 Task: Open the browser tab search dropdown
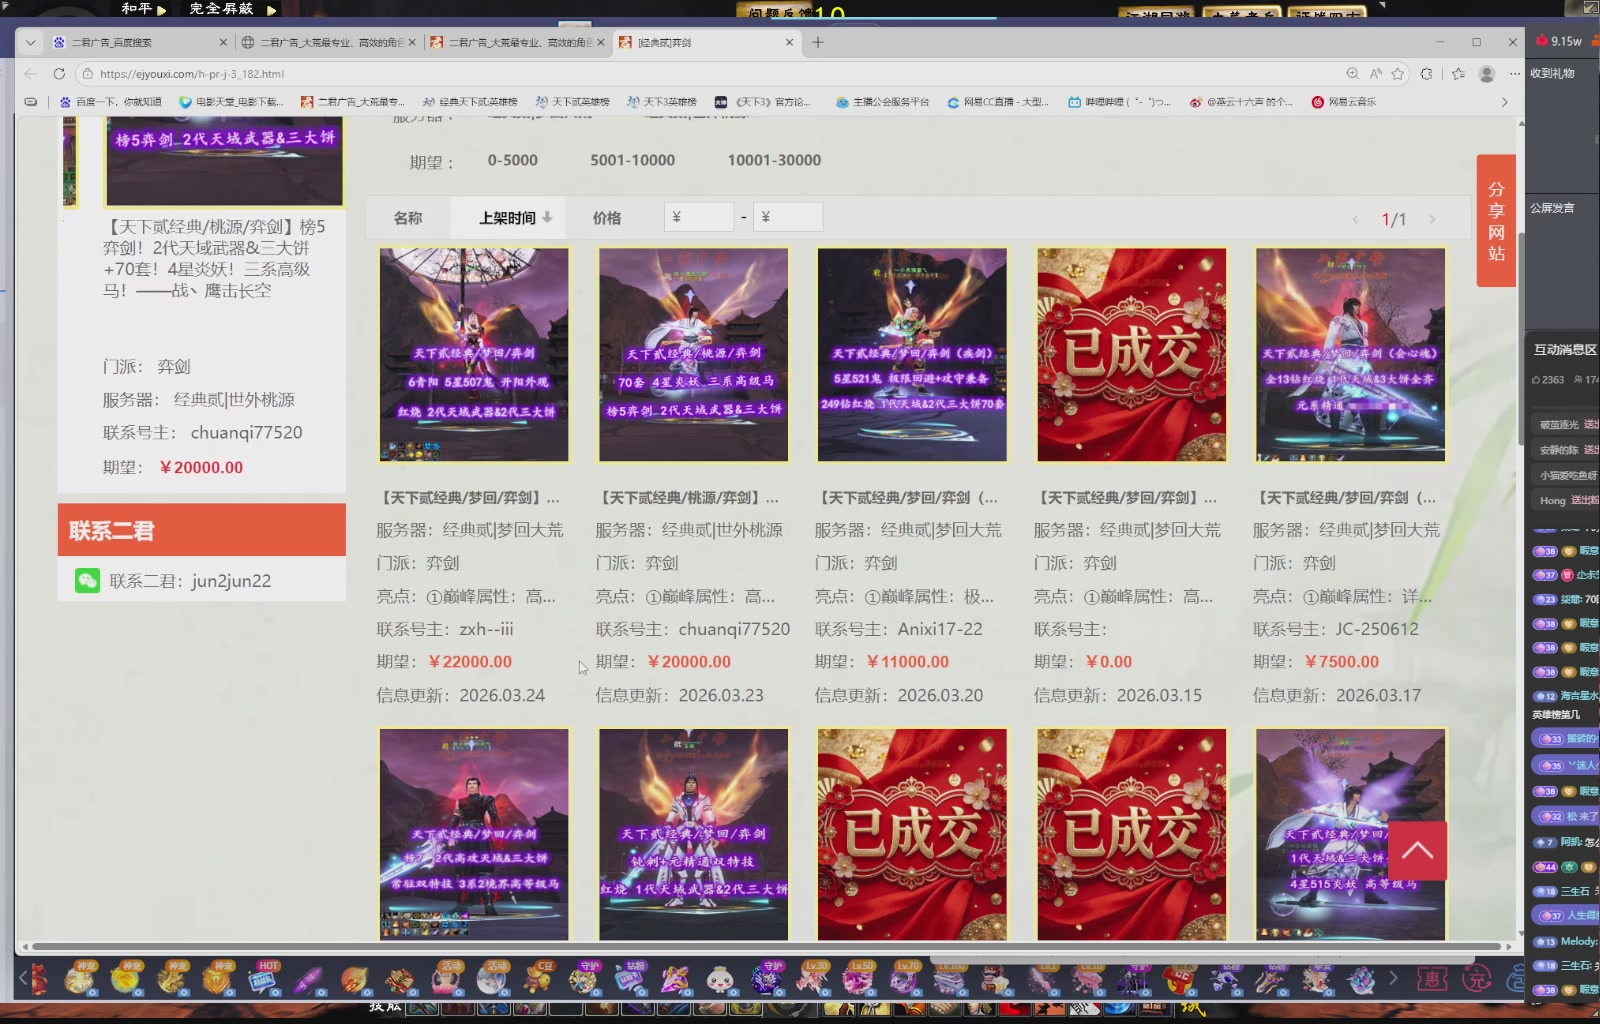coord(30,42)
